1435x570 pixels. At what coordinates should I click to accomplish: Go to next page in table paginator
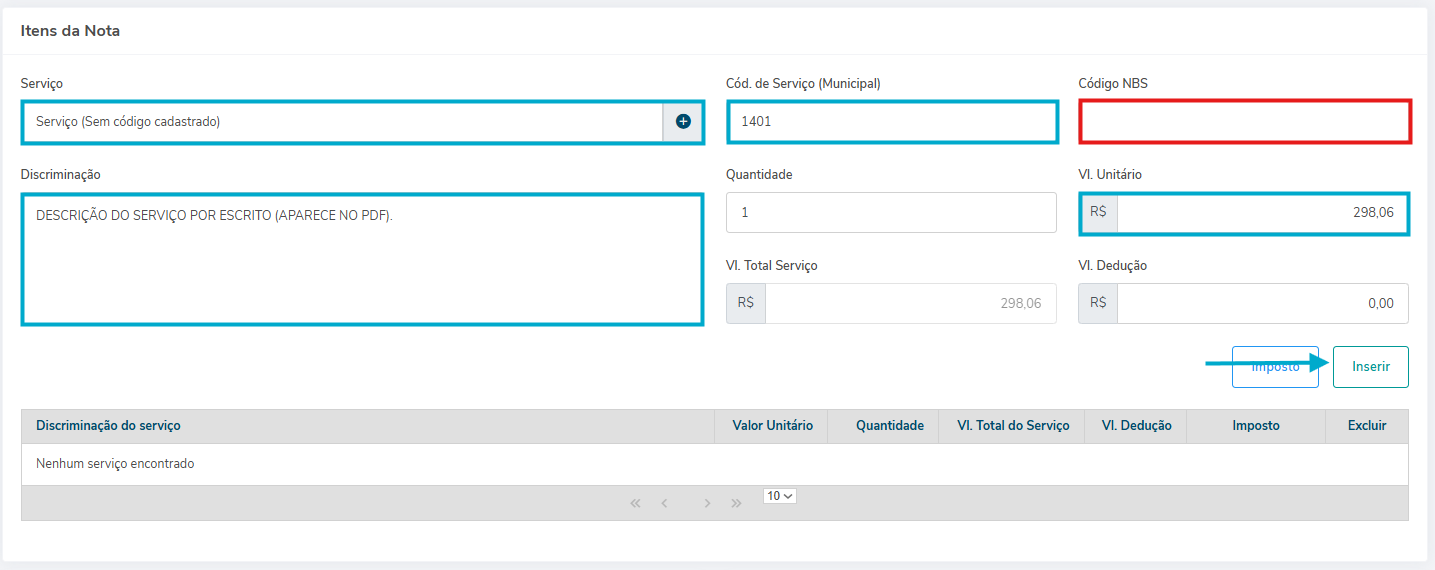coord(707,503)
